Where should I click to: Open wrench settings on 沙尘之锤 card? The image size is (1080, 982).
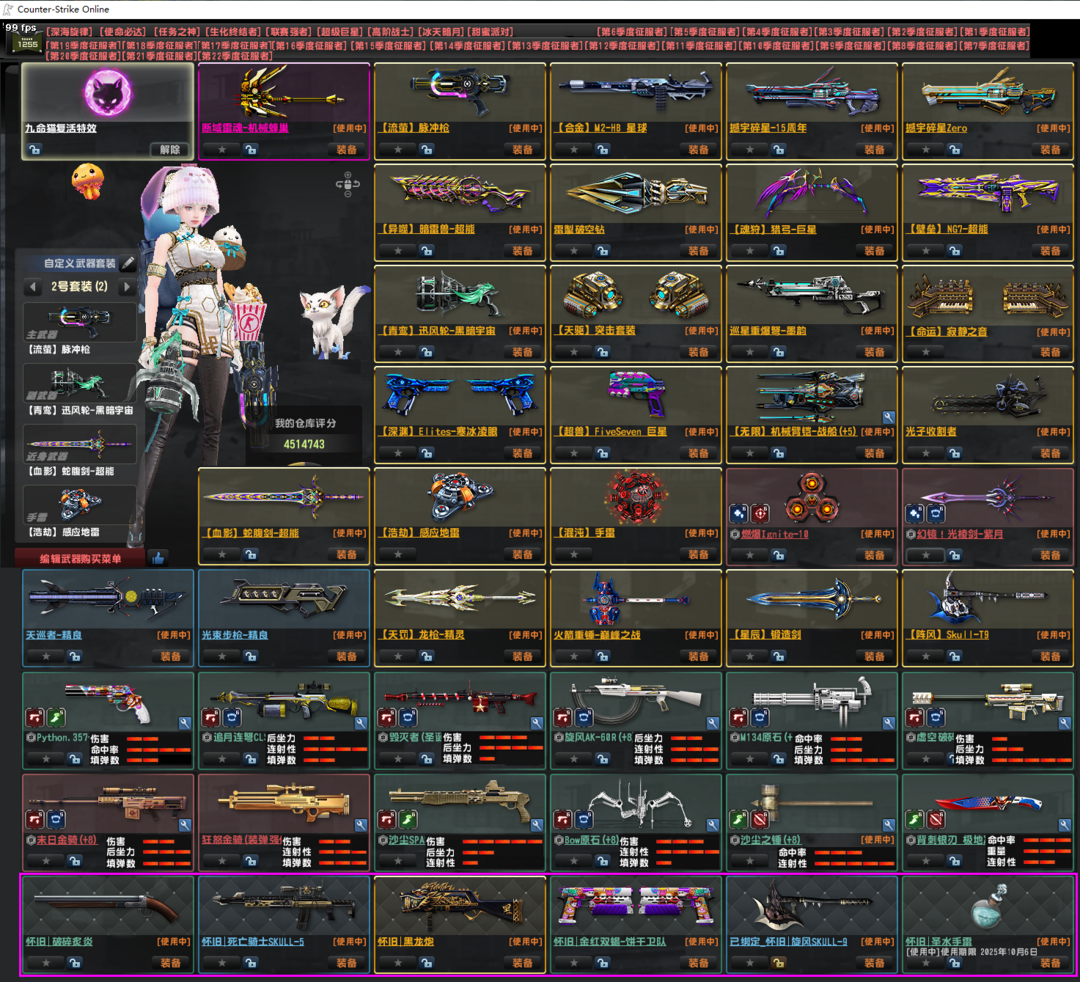(x=889, y=825)
